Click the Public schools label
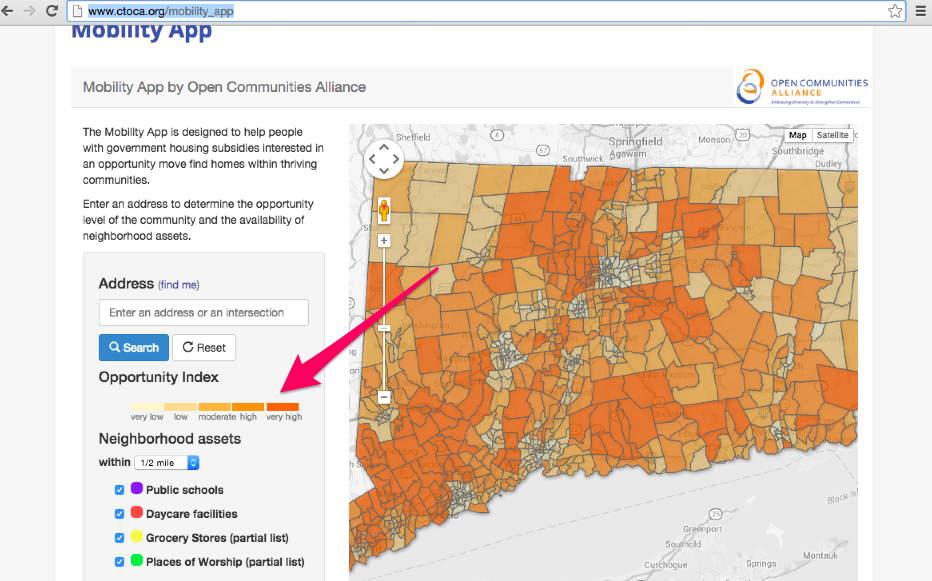Viewport: 932px width, 581px height. [x=185, y=490]
